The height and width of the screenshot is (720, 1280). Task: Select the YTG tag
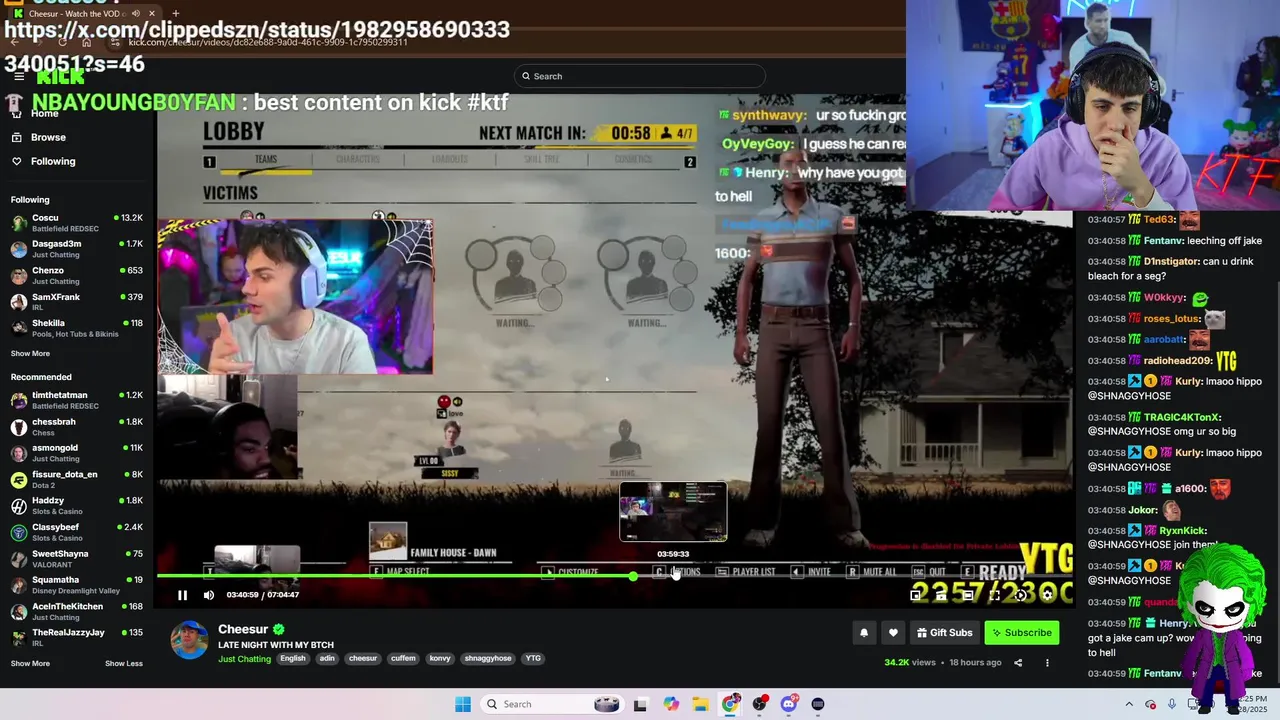(533, 659)
